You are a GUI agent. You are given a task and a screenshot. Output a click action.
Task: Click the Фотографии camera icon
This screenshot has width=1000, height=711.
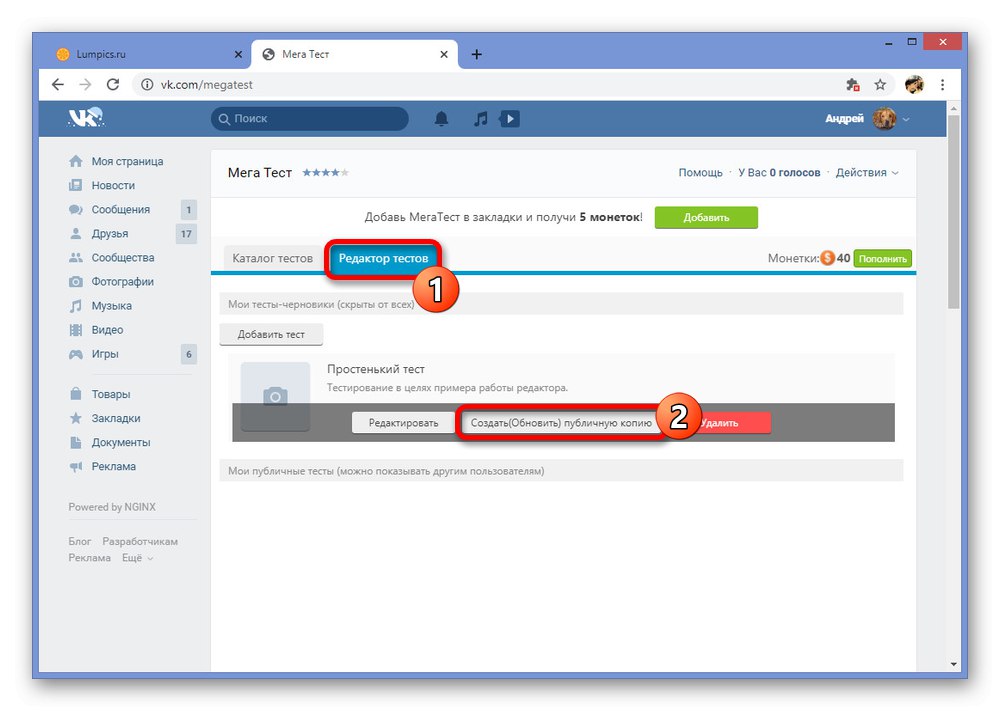[76, 282]
